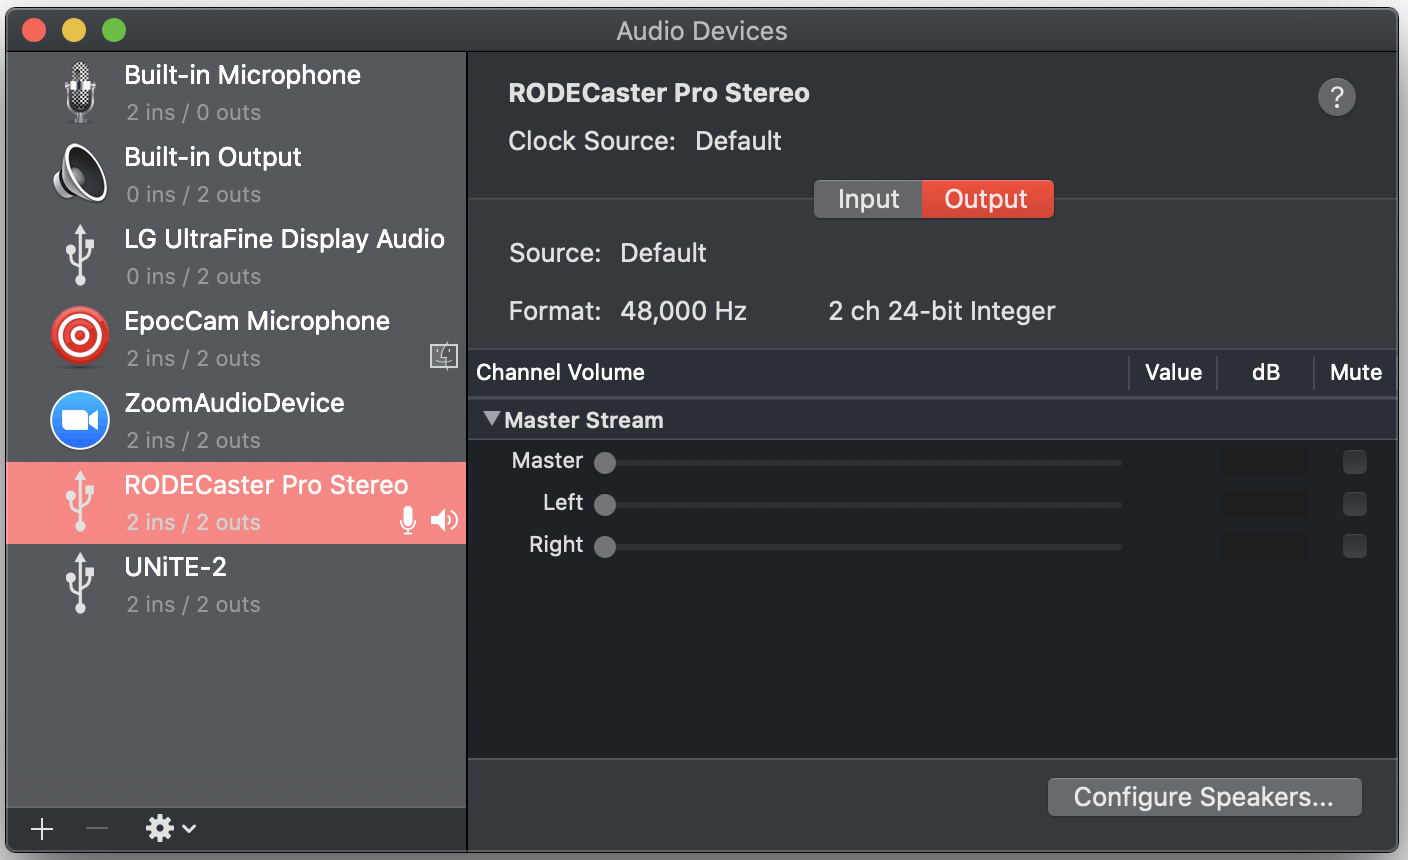Click the EpocCam Microphone red target icon
The height and width of the screenshot is (860, 1408).
tap(80, 338)
